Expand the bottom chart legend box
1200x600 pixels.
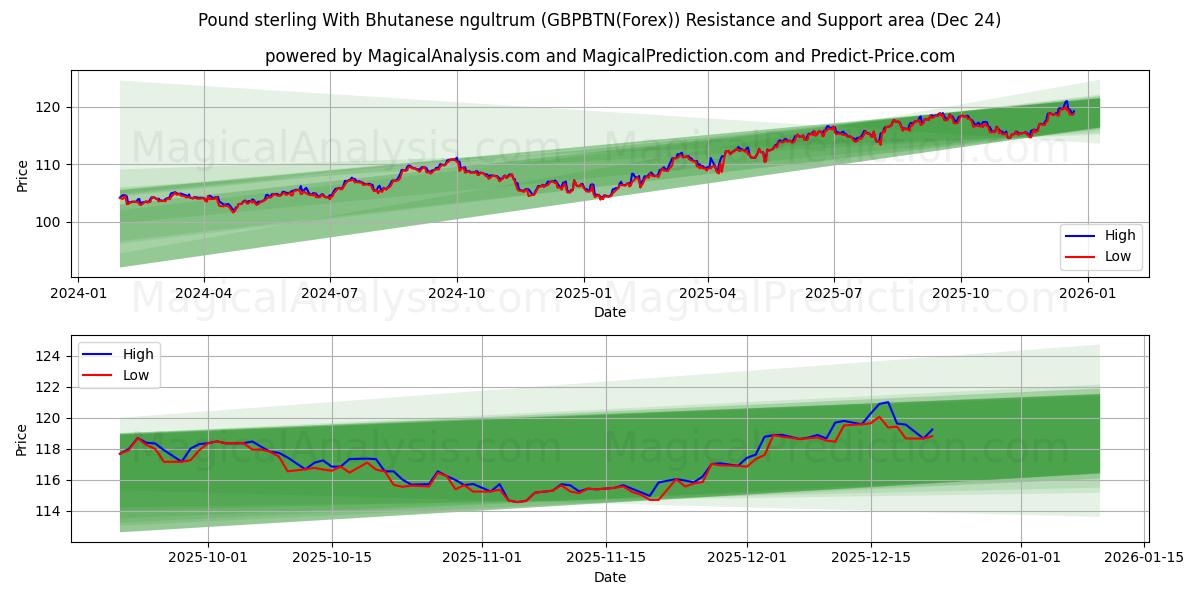[118, 364]
